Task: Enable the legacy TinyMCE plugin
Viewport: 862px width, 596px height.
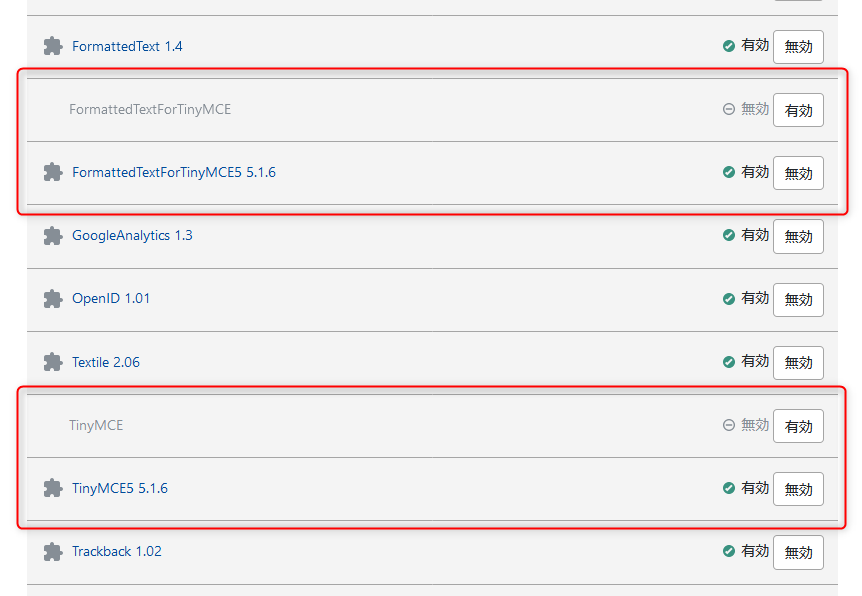Action: pyautogui.click(x=798, y=426)
